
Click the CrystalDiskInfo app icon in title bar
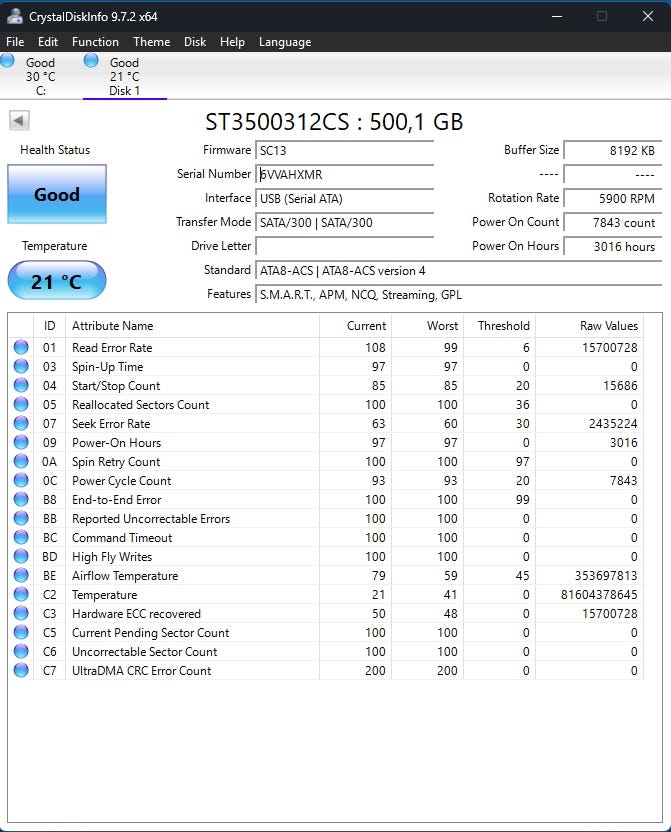(15, 16)
